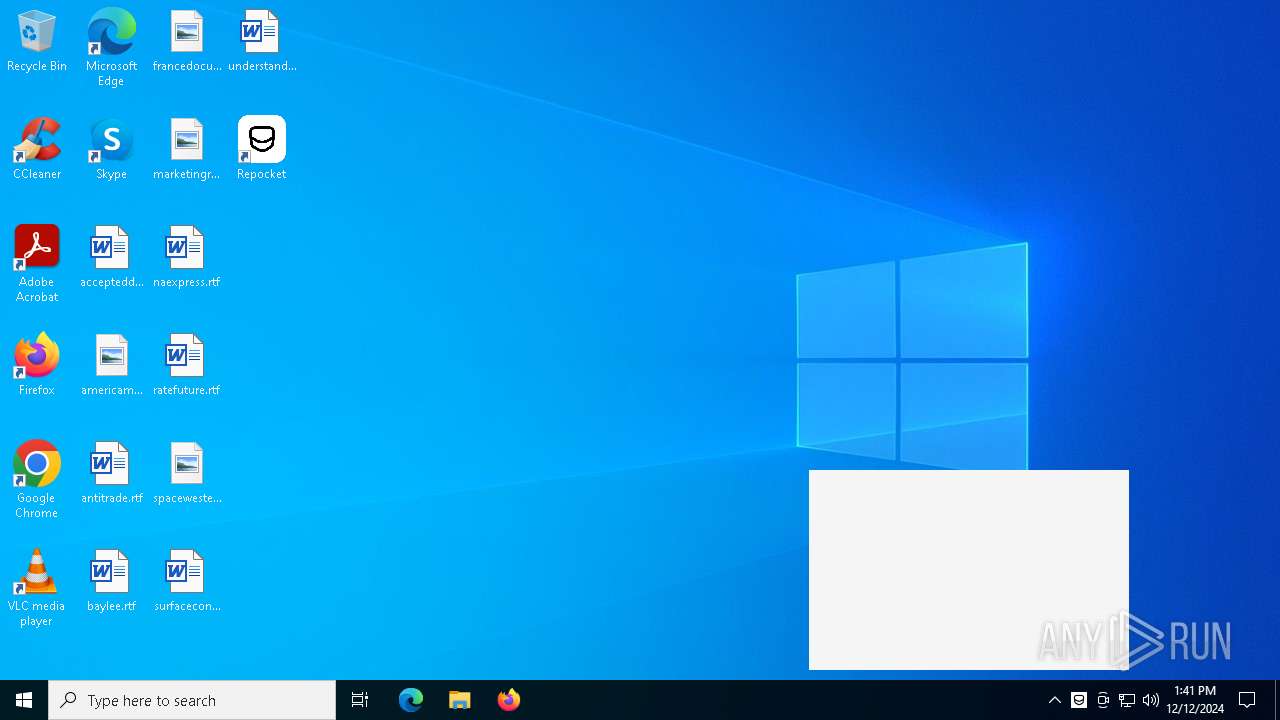The width and height of the screenshot is (1280, 720).
Task: Launch Adobe Acrobat shortcut
Action: tap(37, 264)
